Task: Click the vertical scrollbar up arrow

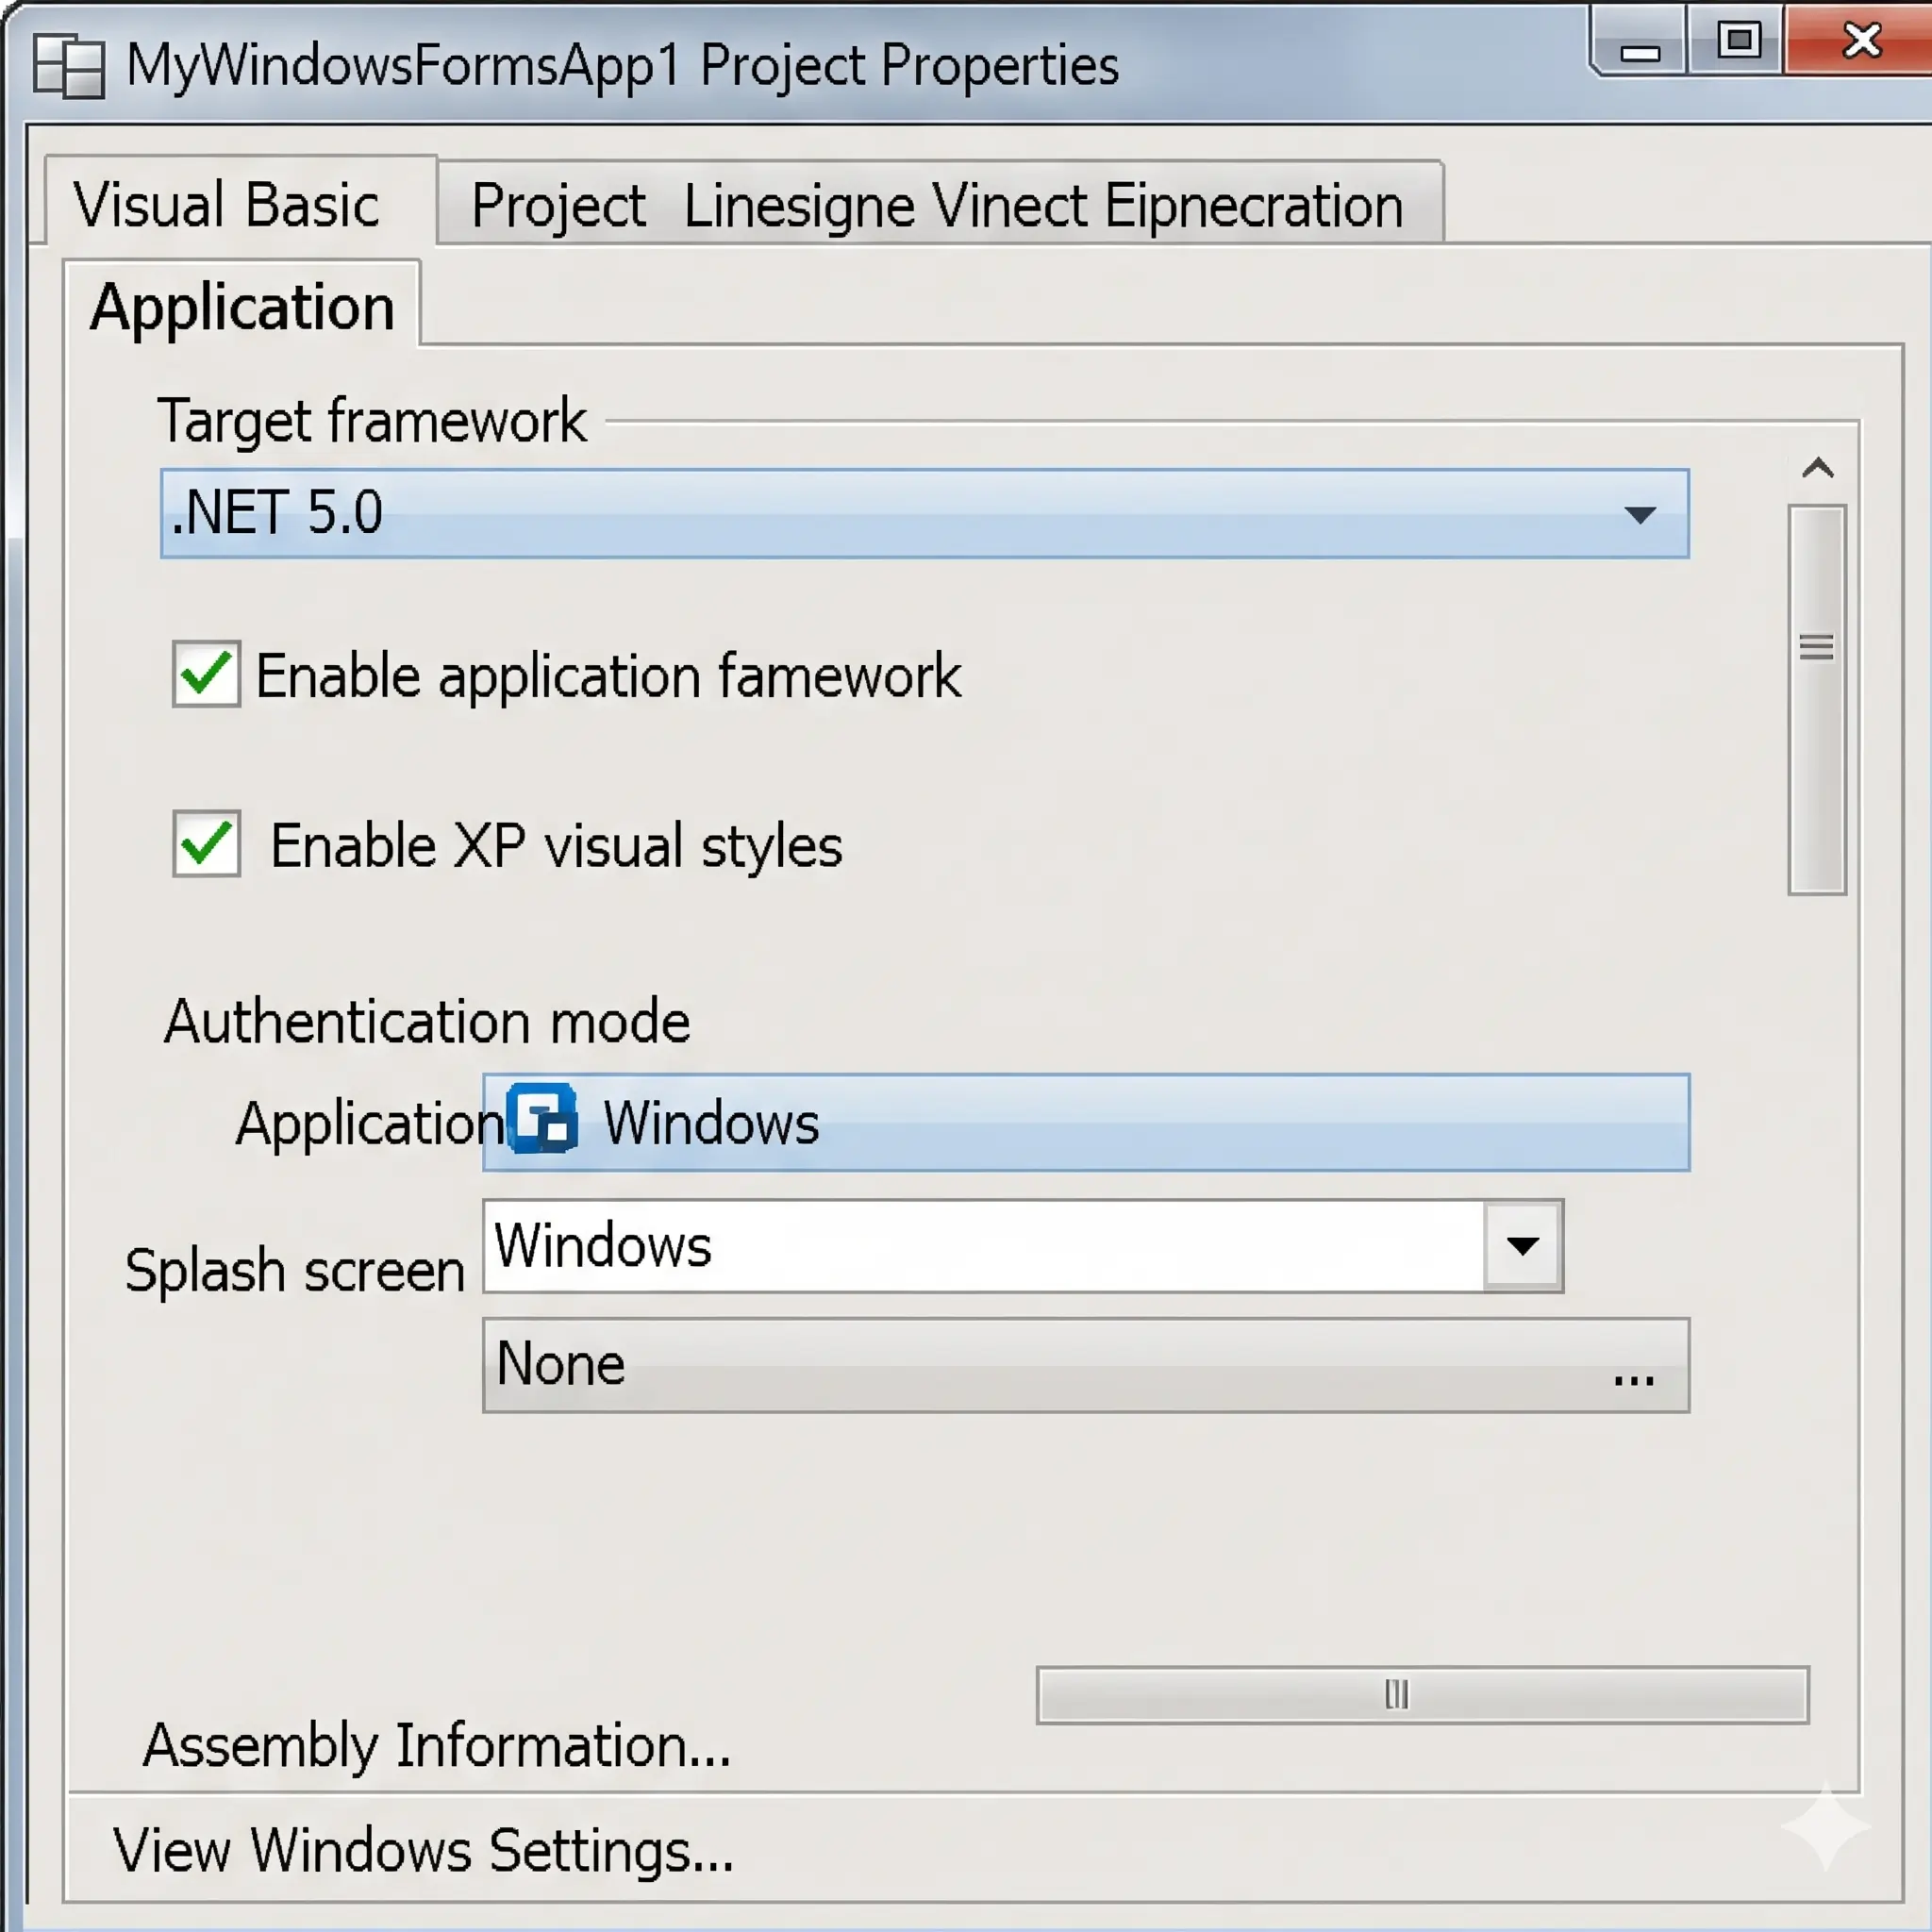Action: pyautogui.click(x=1817, y=468)
